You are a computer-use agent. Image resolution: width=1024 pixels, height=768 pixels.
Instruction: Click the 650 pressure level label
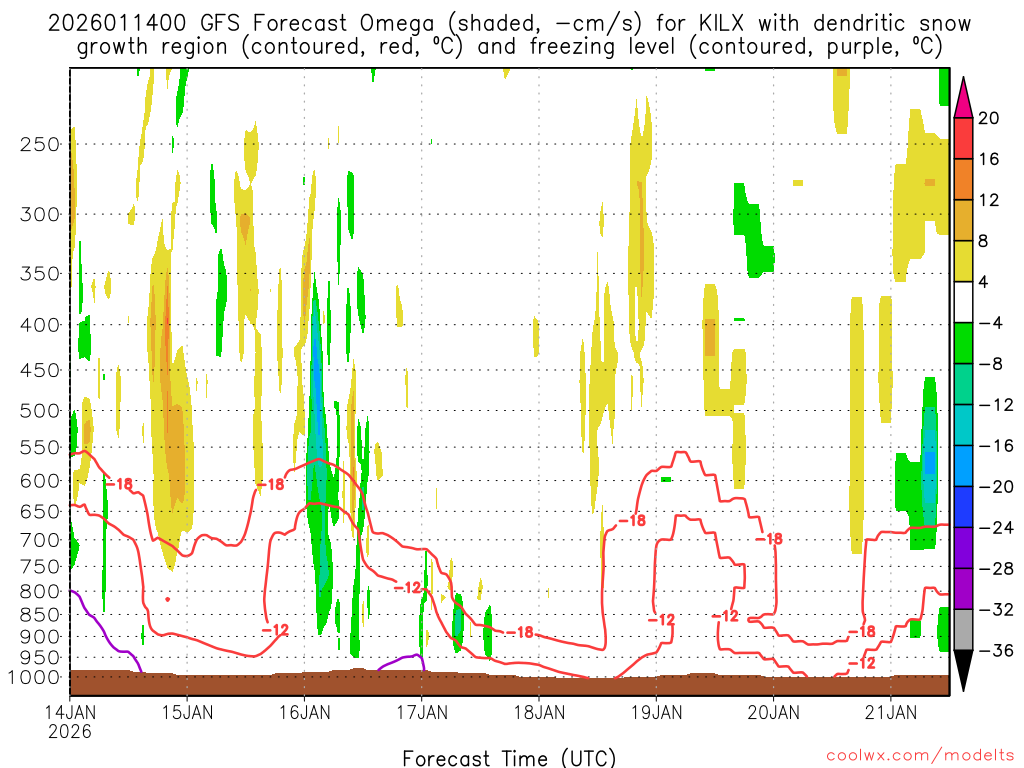coord(40,511)
